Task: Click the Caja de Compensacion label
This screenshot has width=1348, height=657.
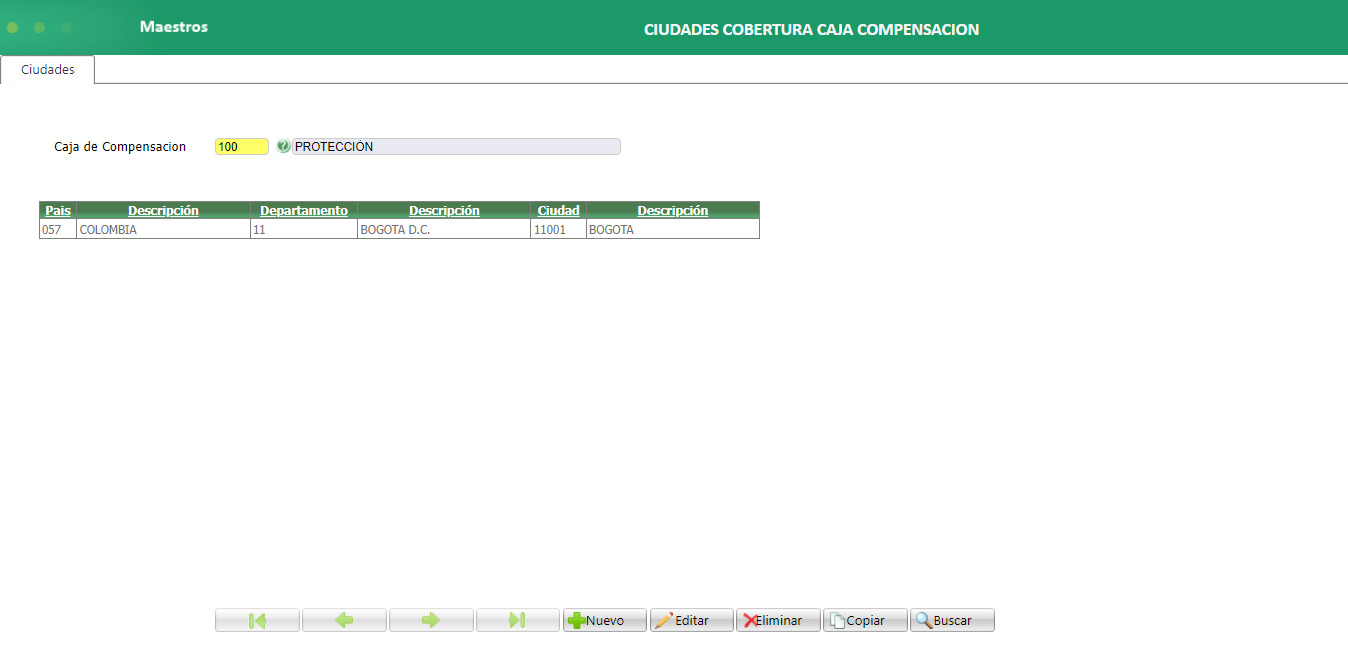Action: coord(120,146)
